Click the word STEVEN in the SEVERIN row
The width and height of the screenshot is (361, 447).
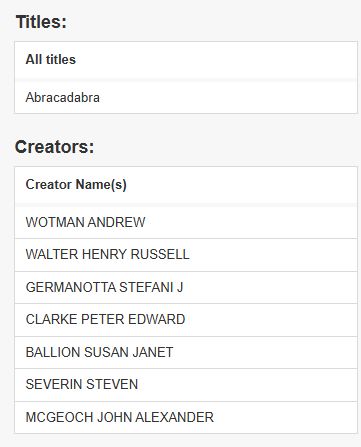tap(112, 384)
